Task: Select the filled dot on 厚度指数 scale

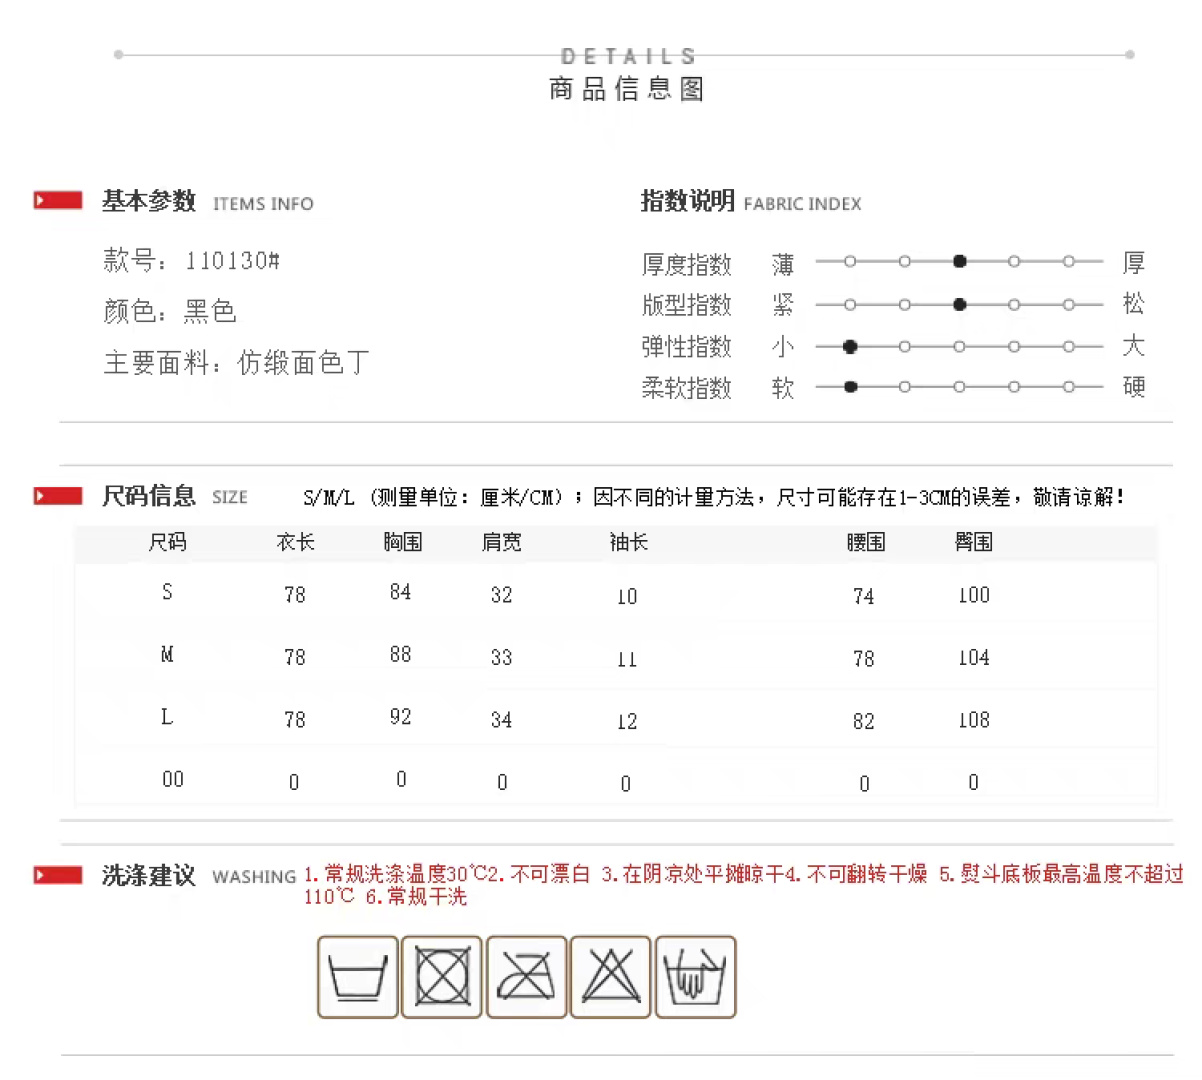Action: [x=959, y=262]
